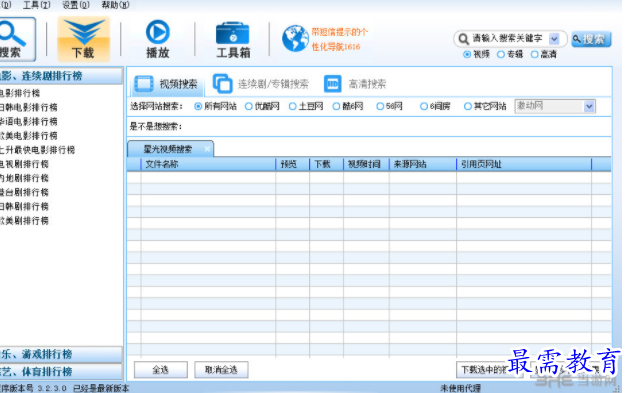Select the 56网 radio option

click(x=380, y=106)
